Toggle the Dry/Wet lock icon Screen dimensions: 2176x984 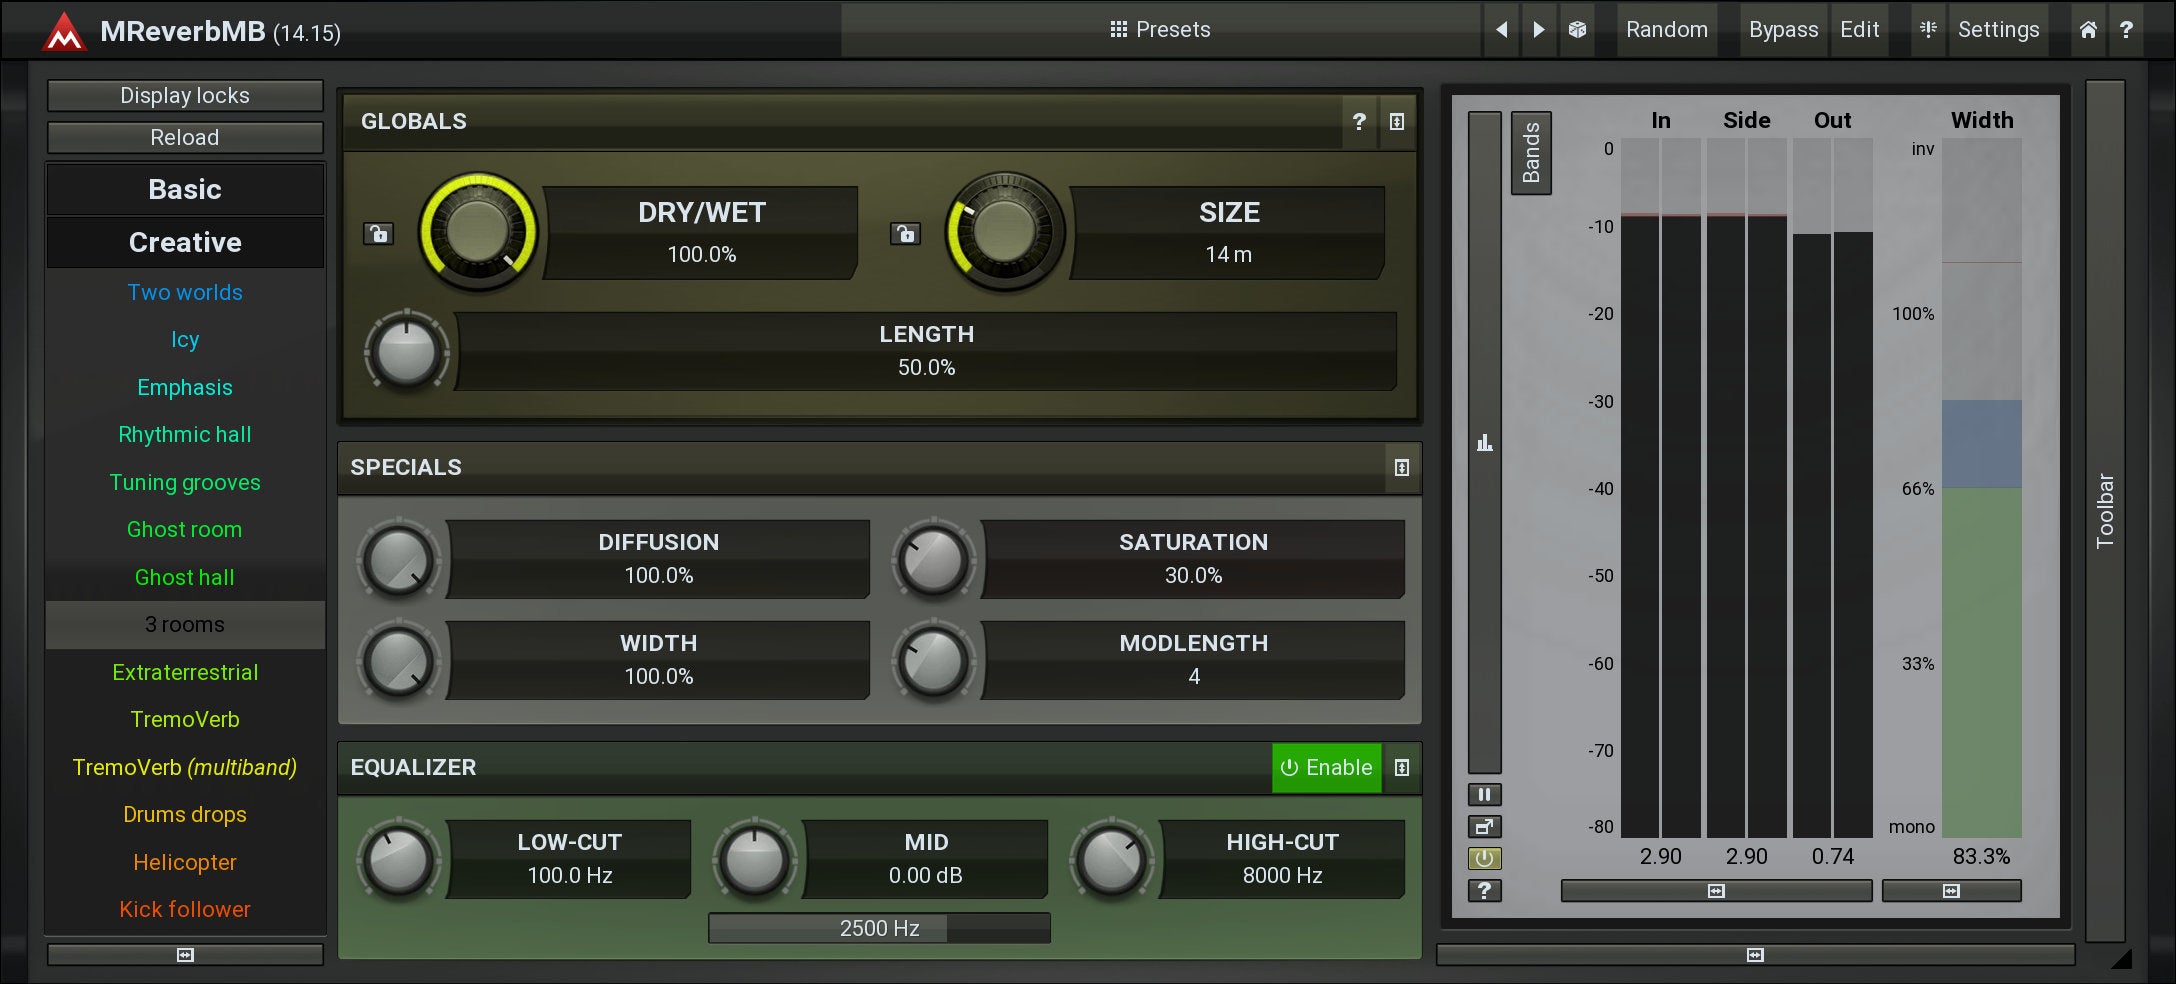(x=378, y=234)
